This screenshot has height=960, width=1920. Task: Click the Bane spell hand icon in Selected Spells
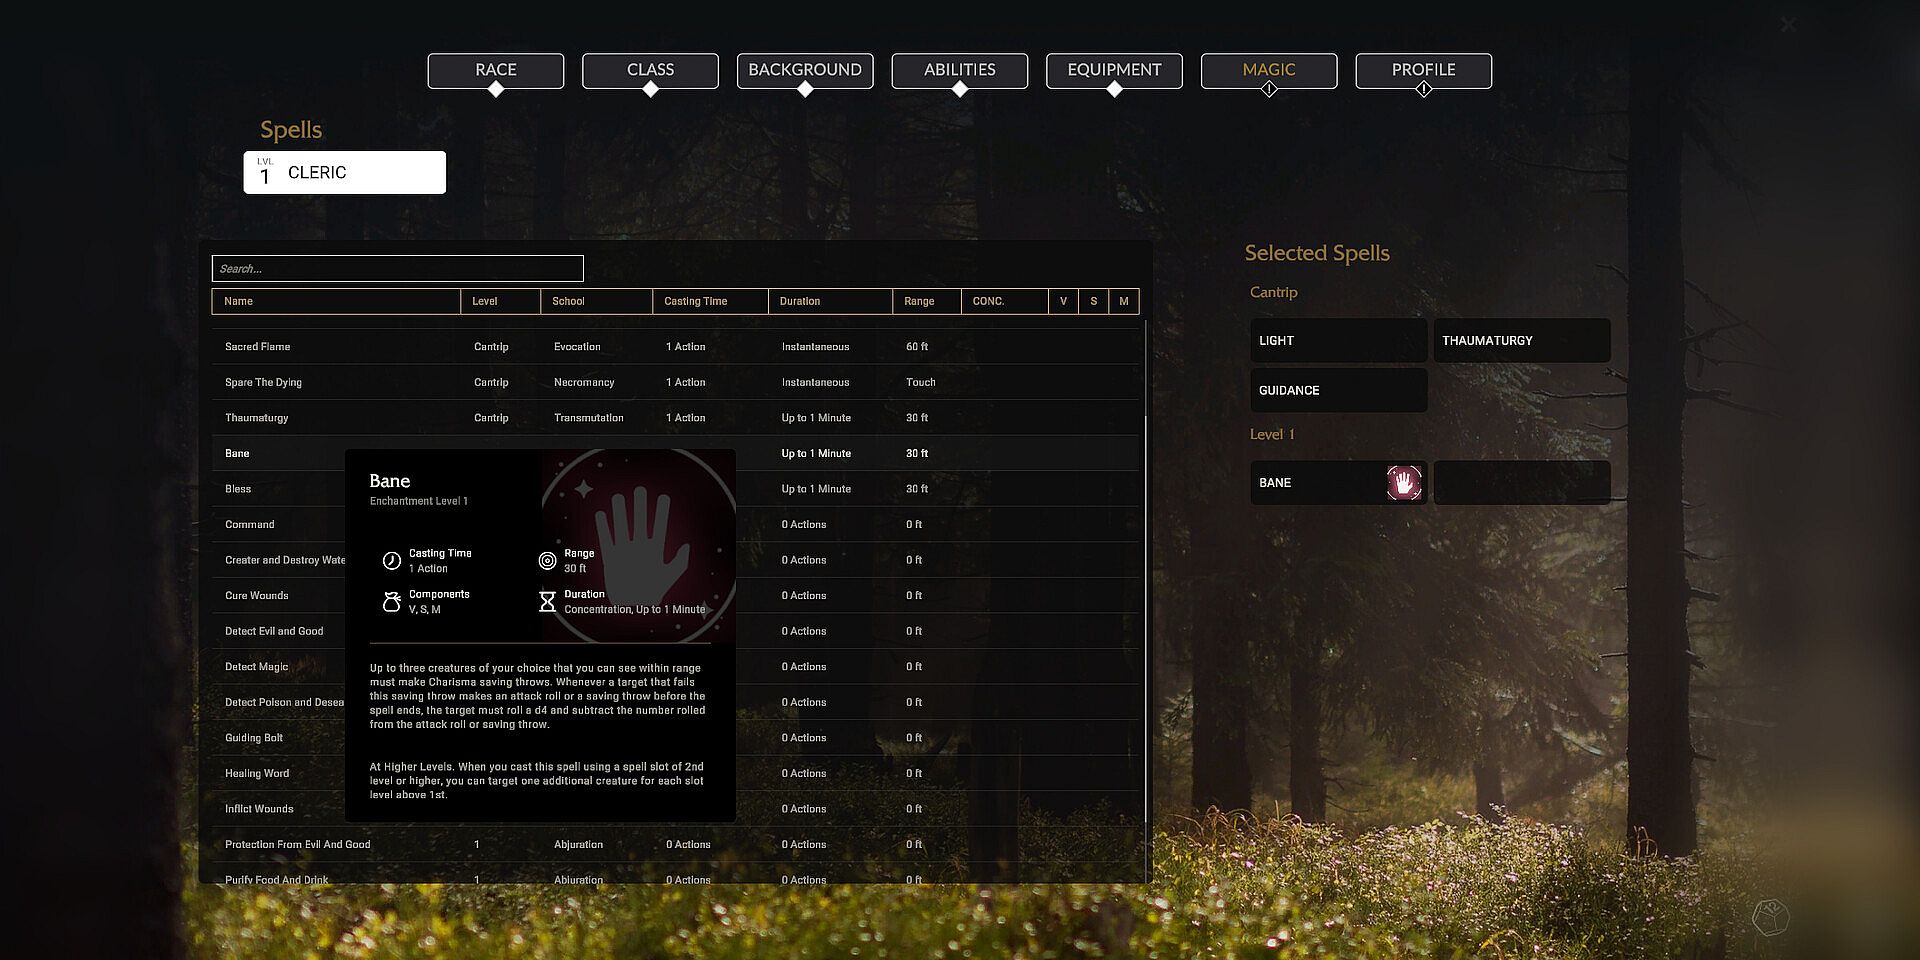click(x=1404, y=483)
